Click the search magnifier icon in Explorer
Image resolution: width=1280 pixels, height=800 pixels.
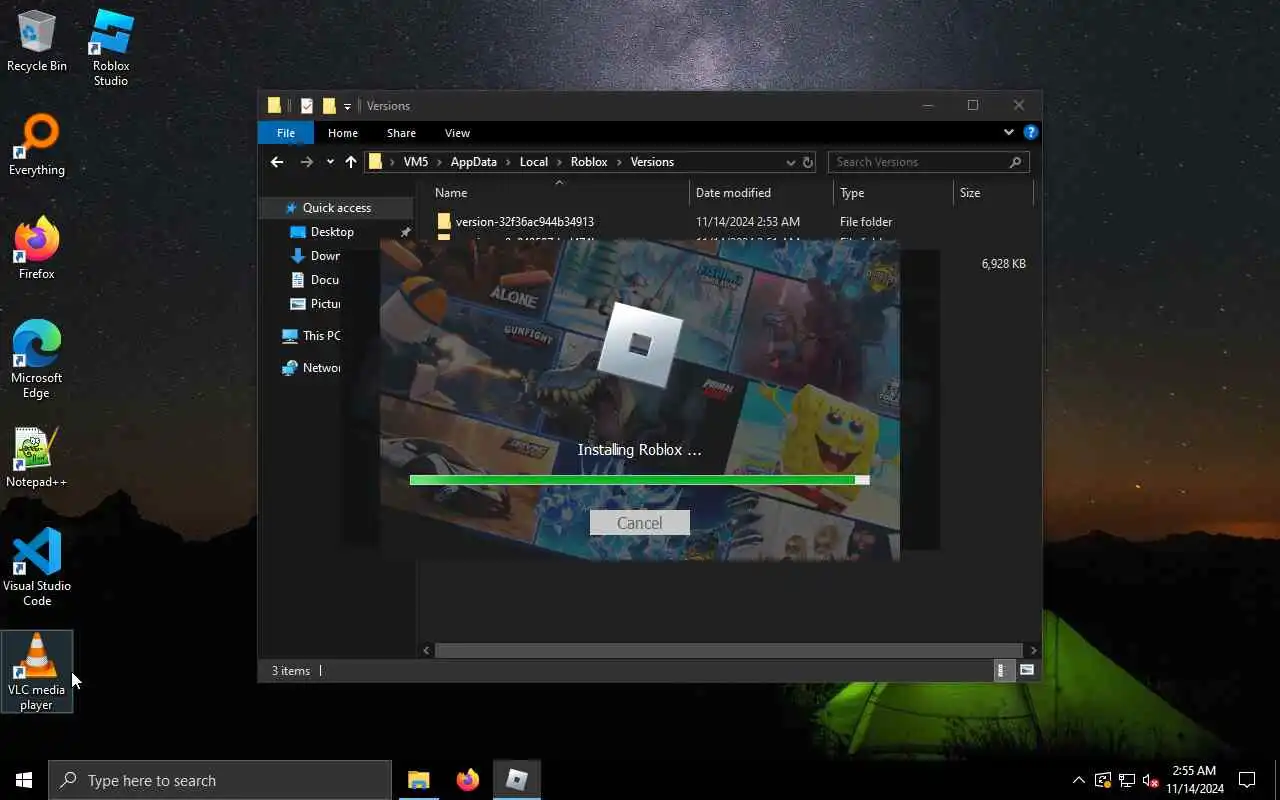[x=1015, y=162]
